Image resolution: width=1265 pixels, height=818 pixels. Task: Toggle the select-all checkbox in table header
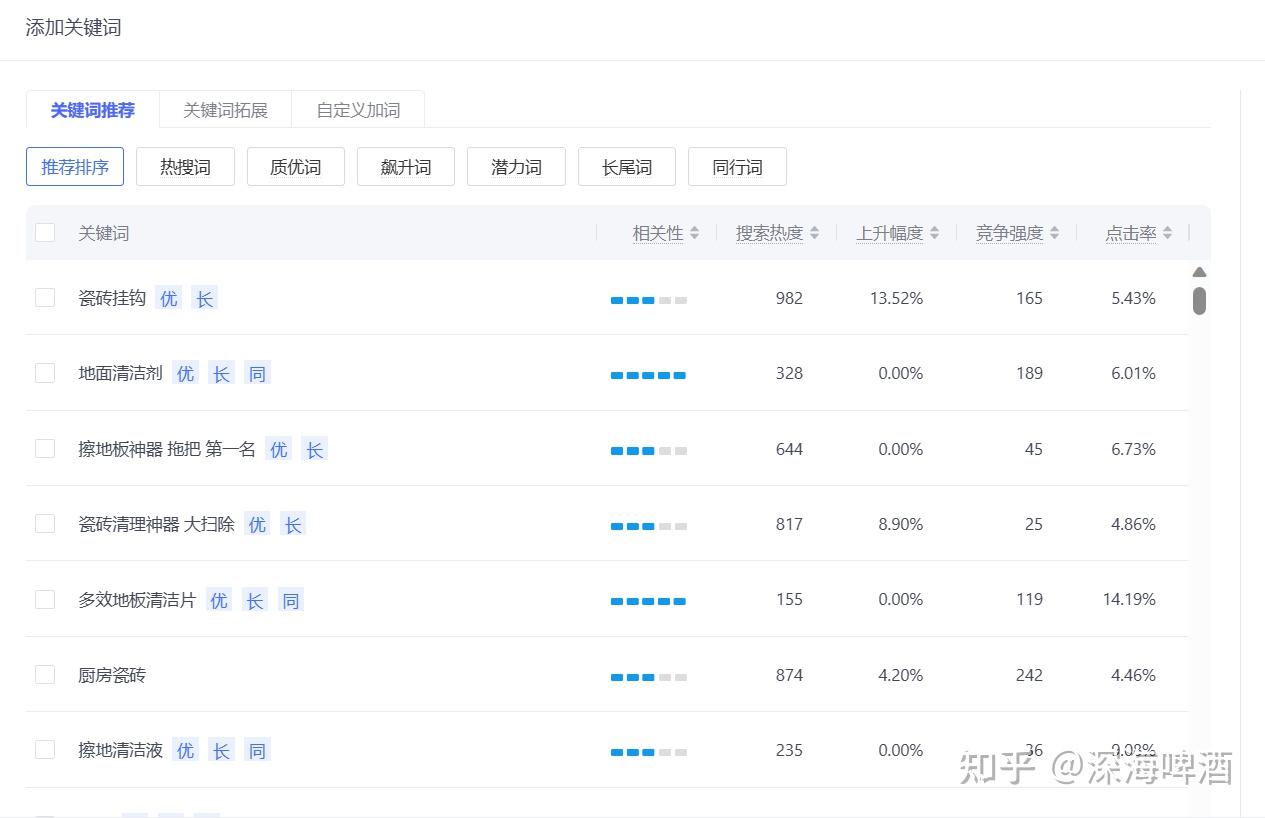pos(45,232)
